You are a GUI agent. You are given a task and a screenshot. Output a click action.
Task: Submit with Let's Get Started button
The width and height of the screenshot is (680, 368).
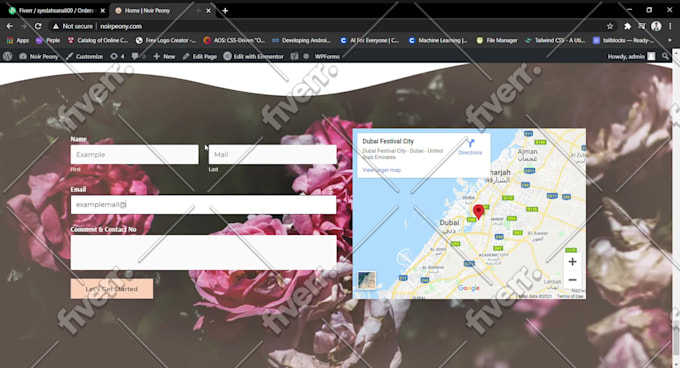[x=112, y=289]
